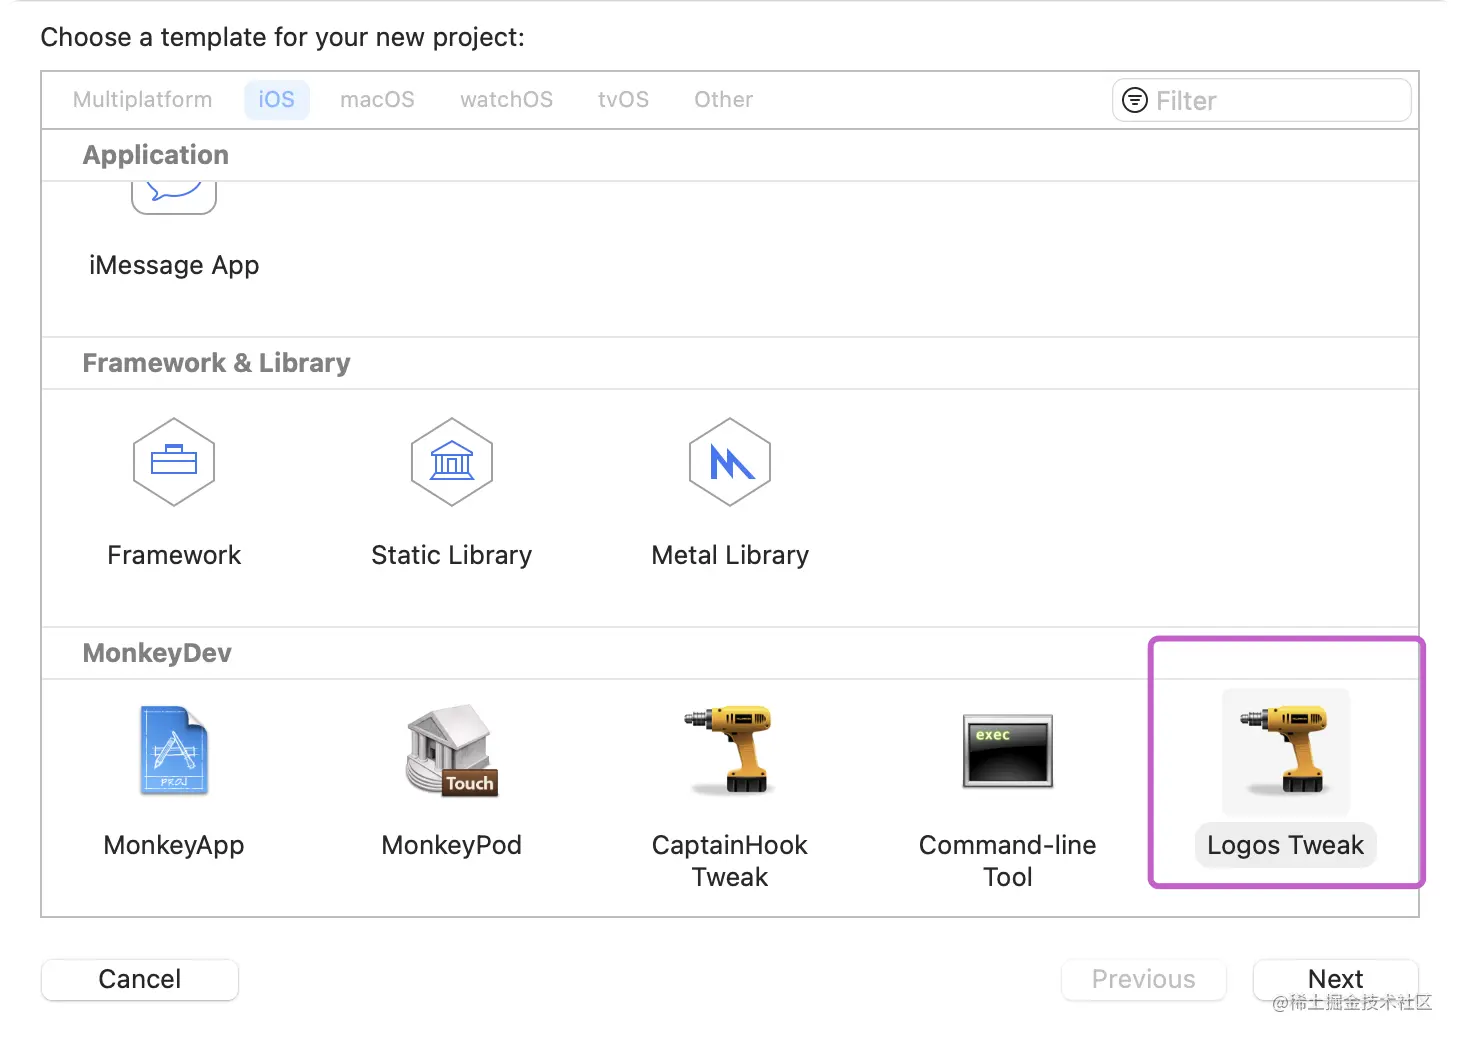The height and width of the screenshot is (1040, 1460).
Task: Click the "MonkeyPod" label
Action: coord(452,845)
